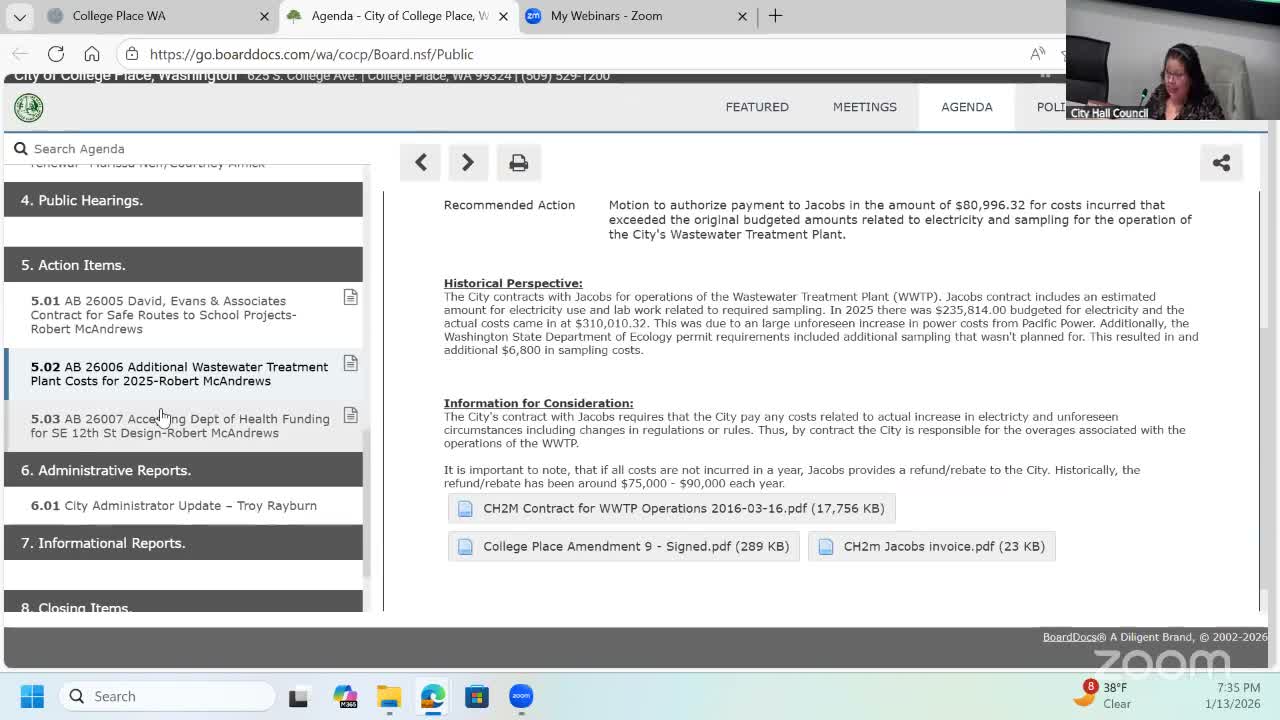Click the document icon beside item 5.03

(x=350, y=415)
